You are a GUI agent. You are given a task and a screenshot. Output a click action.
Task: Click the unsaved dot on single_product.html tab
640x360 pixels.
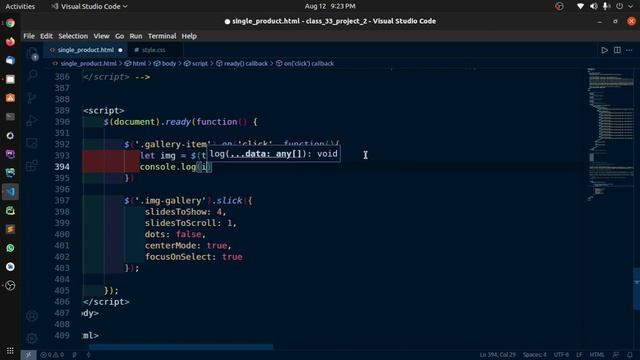[120, 50]
